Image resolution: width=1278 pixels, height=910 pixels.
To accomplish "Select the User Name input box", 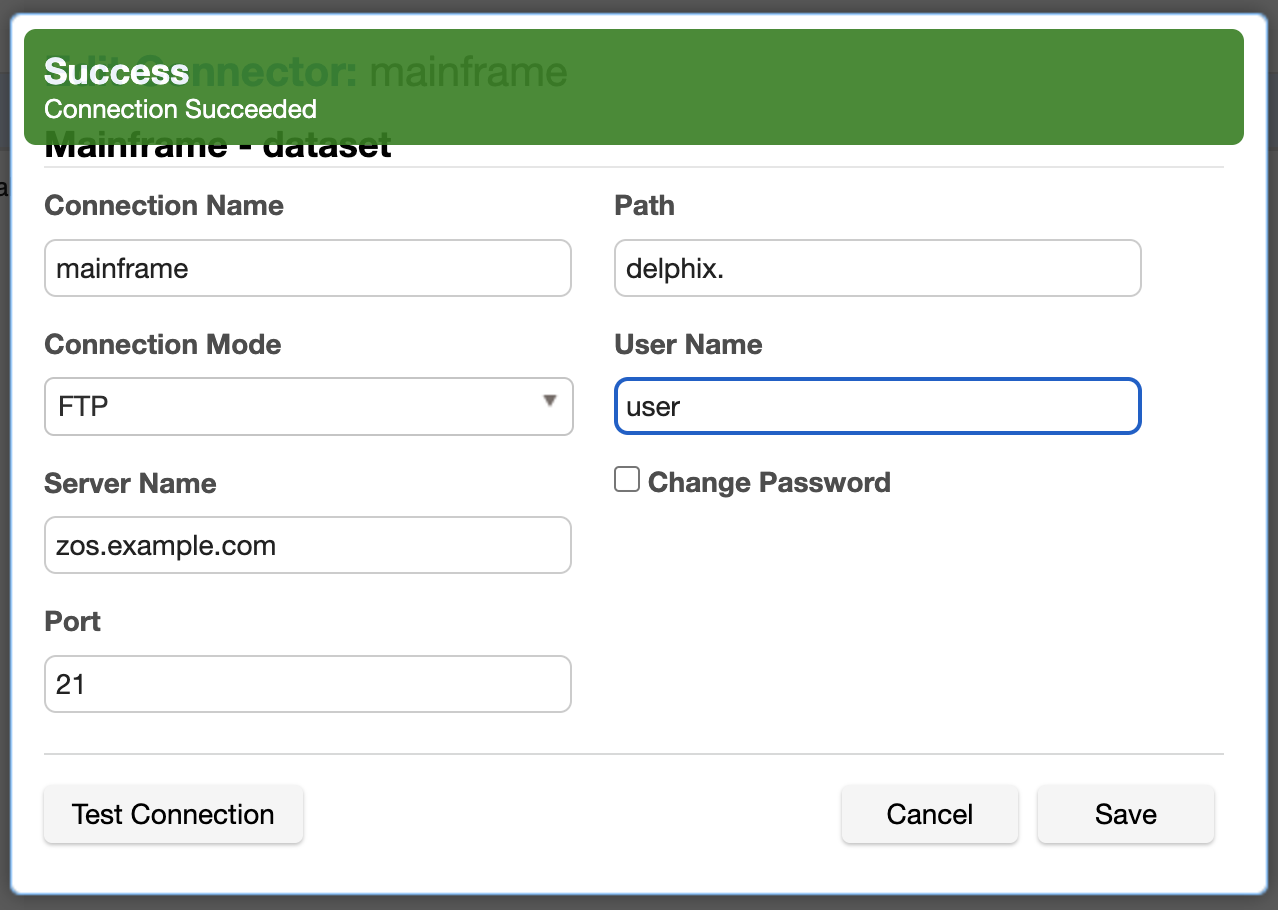I will (877, 406).
